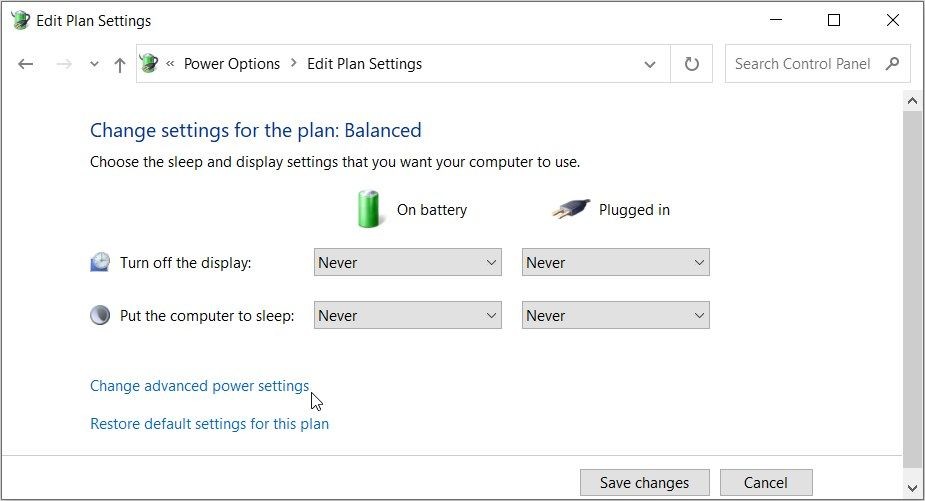Click the Turn off the display clock icon

pyautogui.click(x=100, y=262)
